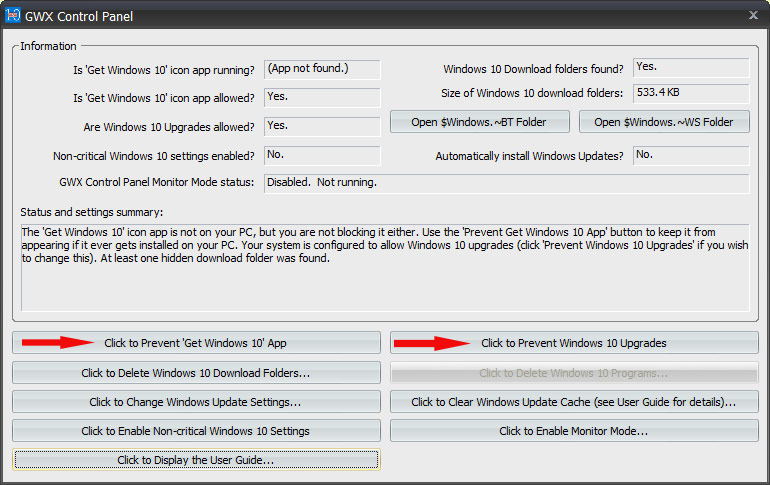Viewport: 770px width, 485px height.
Task: Click 'Is Get Windows 10 icon app running?' label
Action: pyautogui.click(x=164, y=70)
